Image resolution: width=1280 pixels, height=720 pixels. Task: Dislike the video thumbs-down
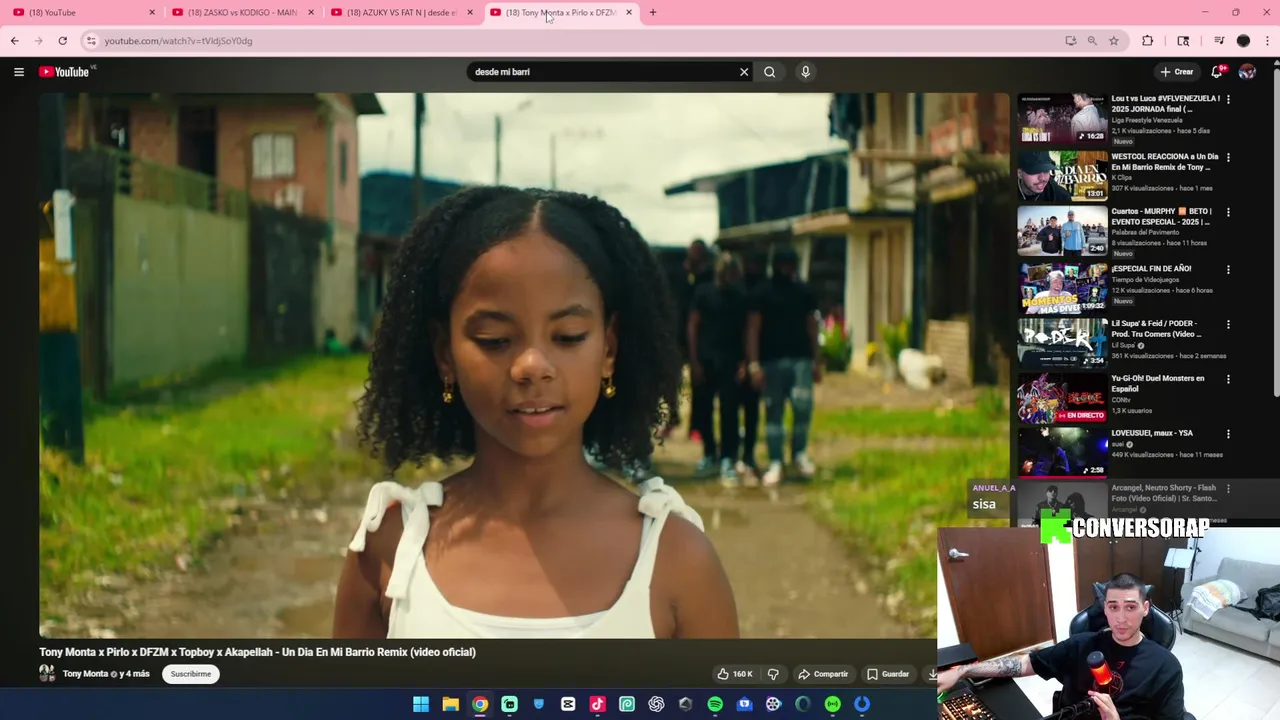point(773,674)
